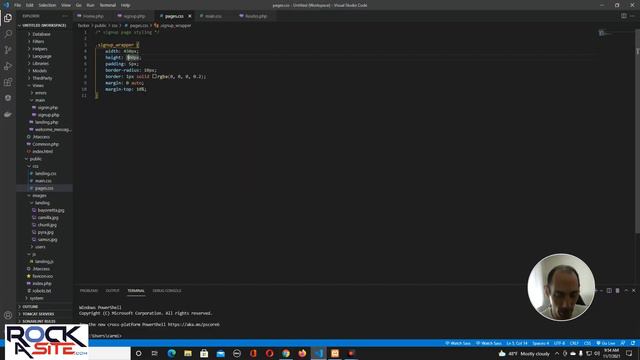This screenshot has height=360, width=640.
Task: Open the Edit menu
Action: pyautogui.click(x=30, y=5)
